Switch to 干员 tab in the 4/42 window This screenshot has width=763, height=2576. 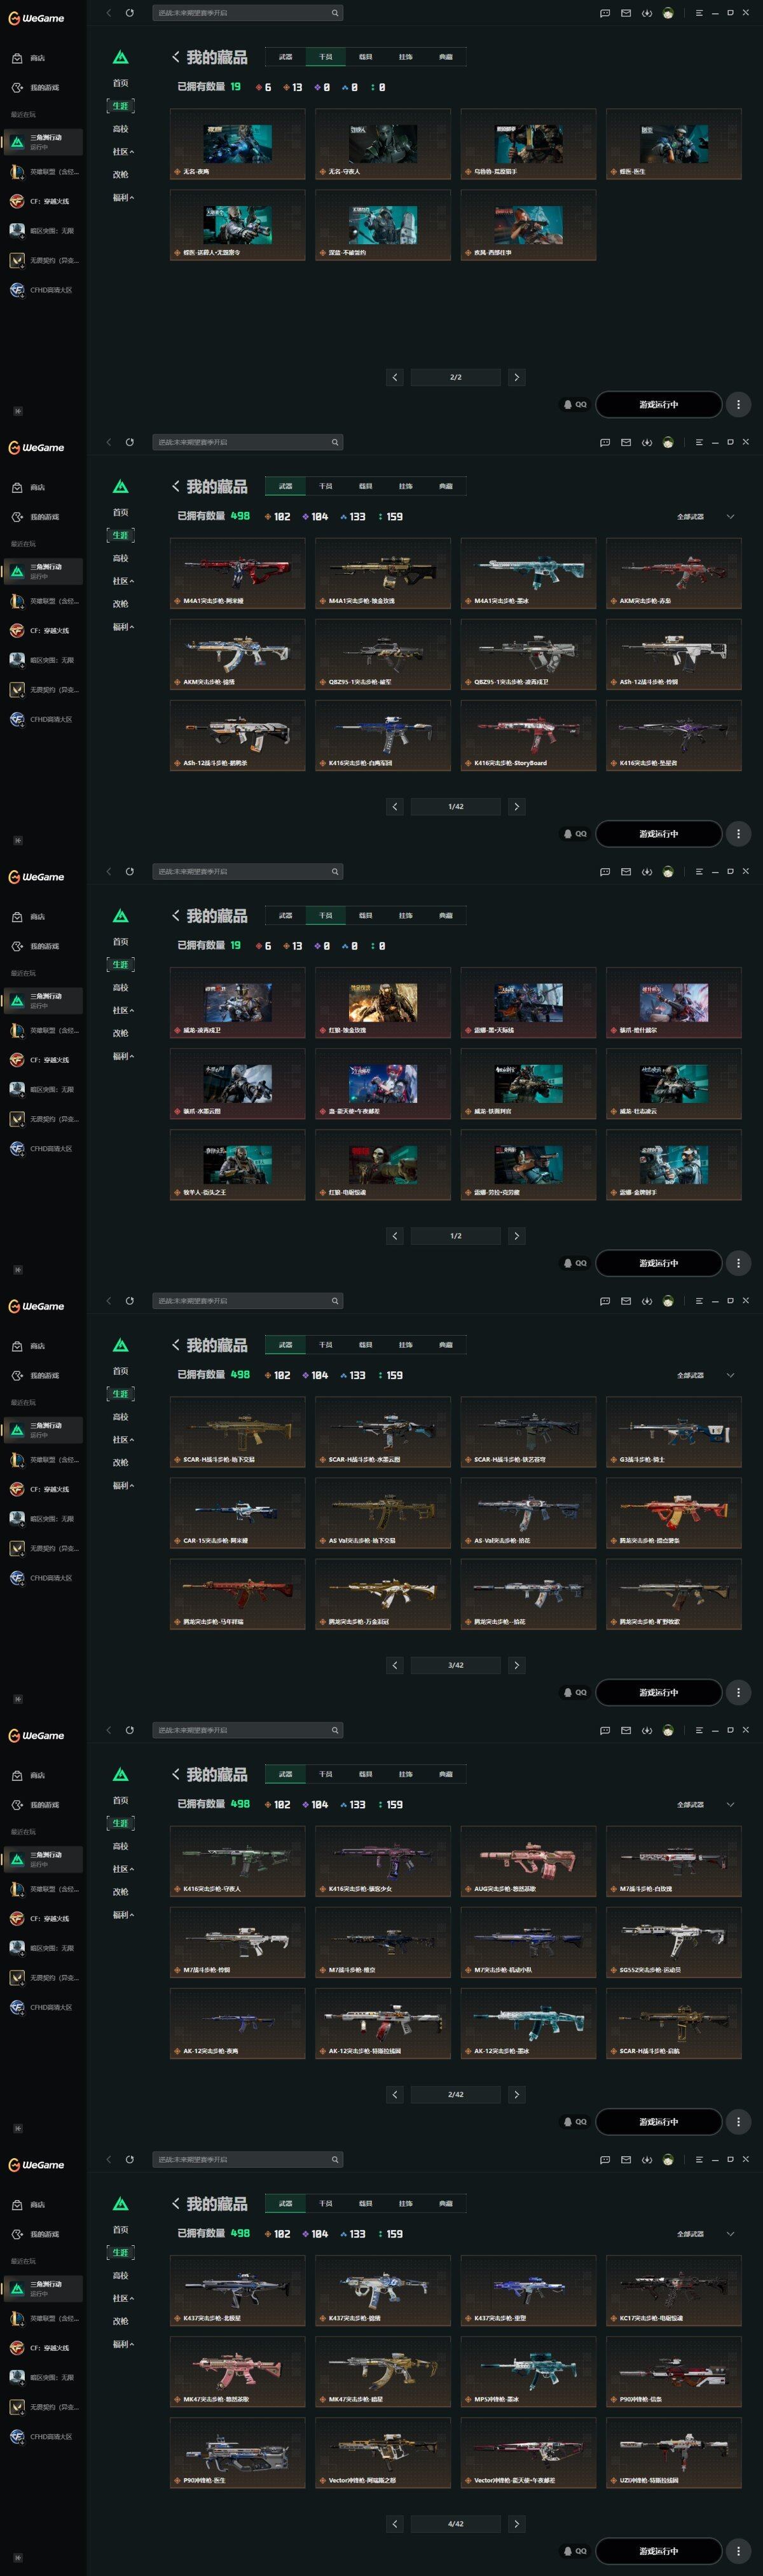[x=325, y=2203]
